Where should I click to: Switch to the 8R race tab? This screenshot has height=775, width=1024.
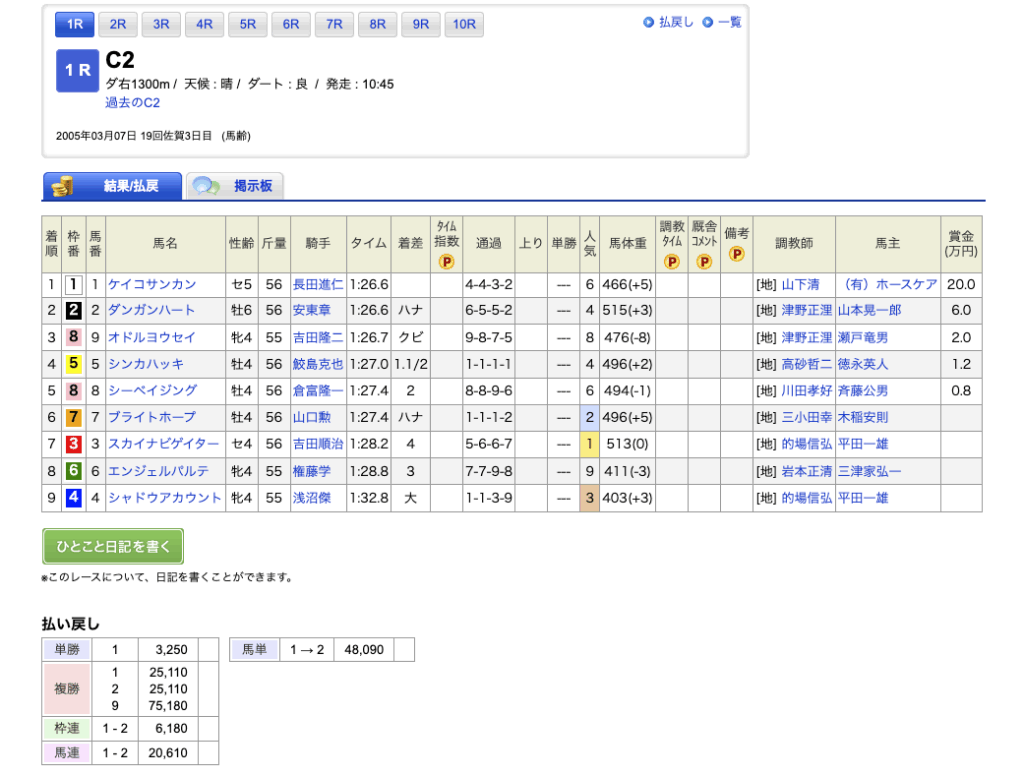377,24
